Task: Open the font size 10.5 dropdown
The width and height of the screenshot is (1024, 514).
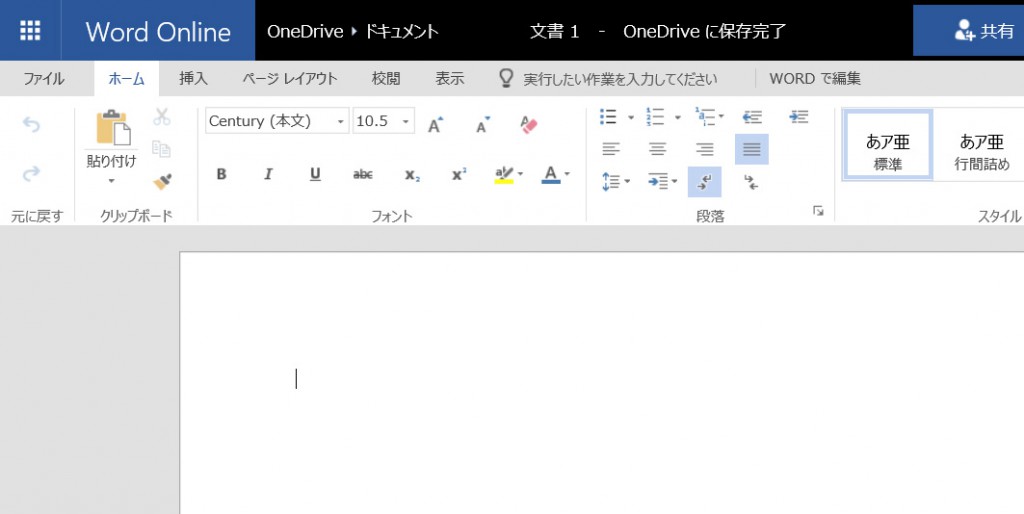Action: [x=406, y=121]
